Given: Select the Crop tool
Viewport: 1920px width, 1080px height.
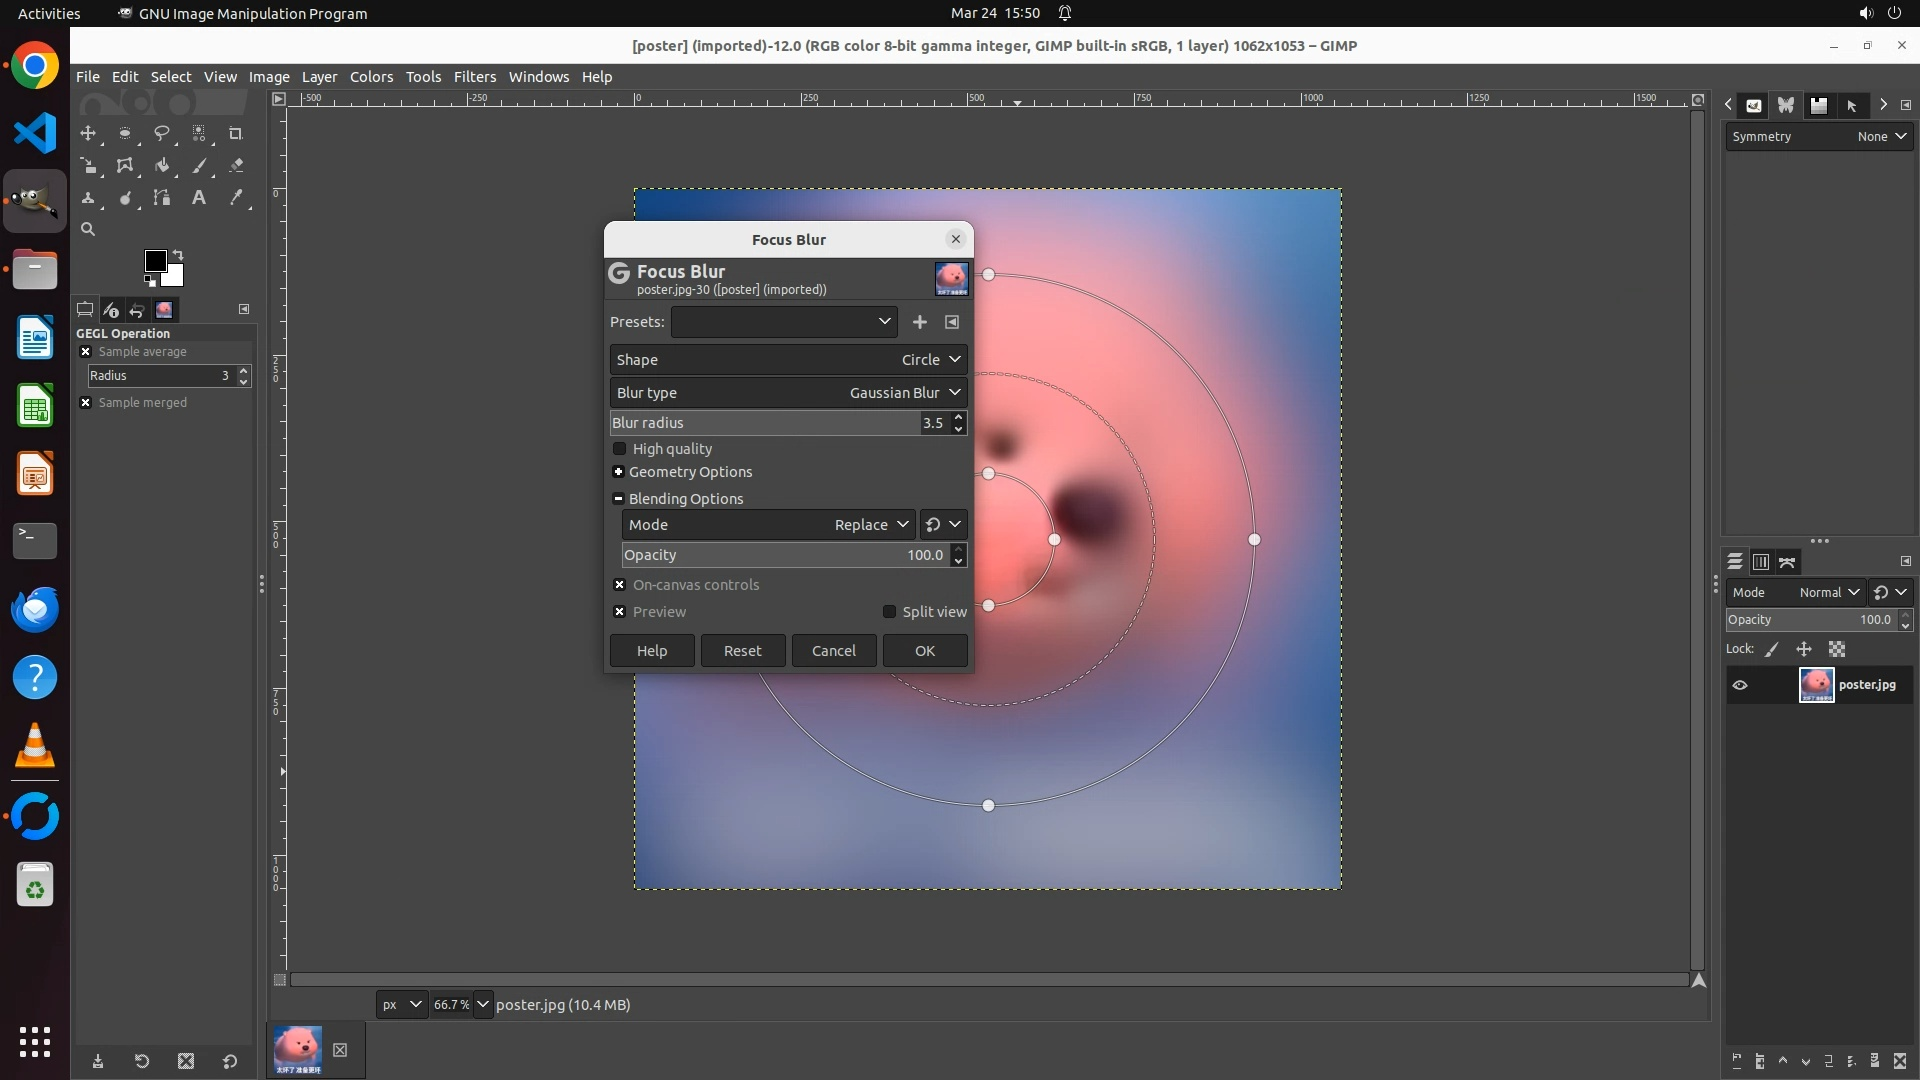Looking at the screenshot, I should pyautogui.click(x=236, y=133).
